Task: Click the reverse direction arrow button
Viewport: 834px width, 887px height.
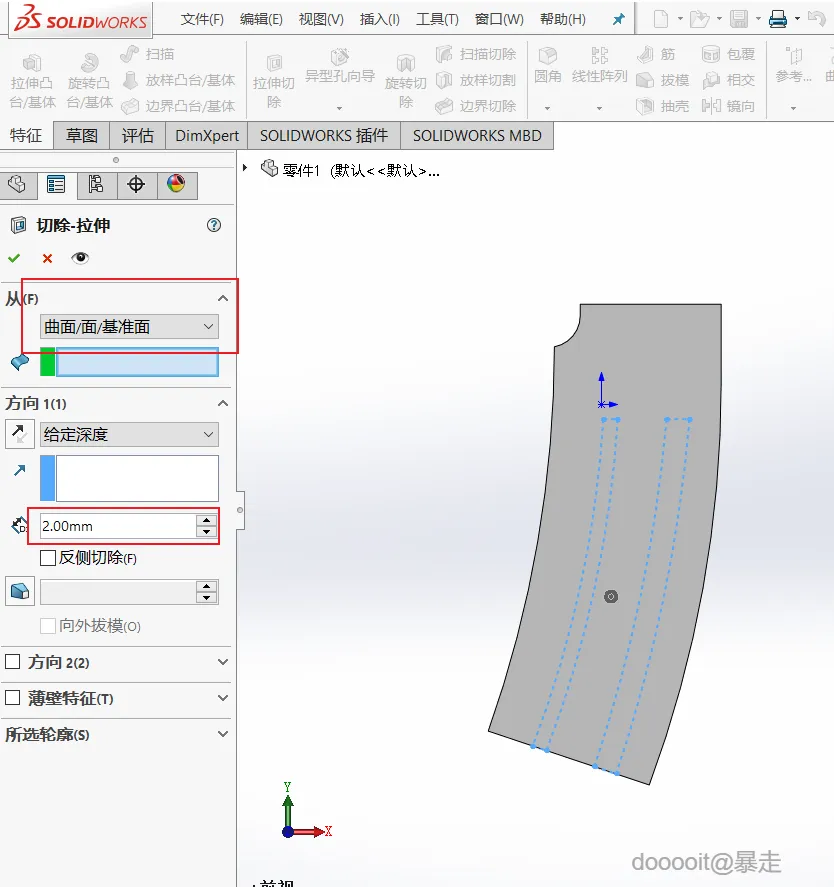Action: [19, 434]
